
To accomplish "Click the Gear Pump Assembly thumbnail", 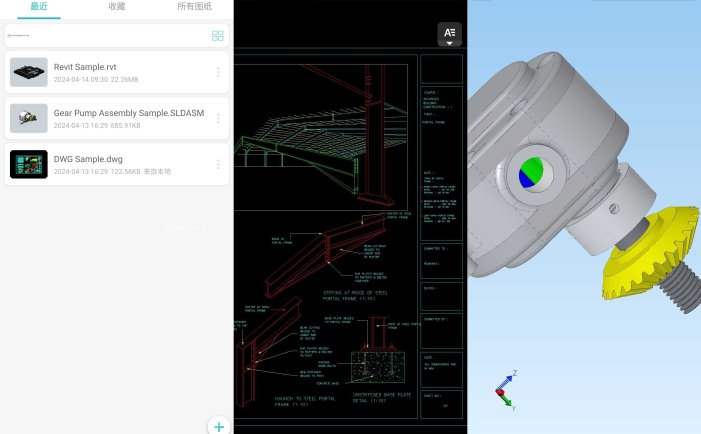I will coord(29,119).
